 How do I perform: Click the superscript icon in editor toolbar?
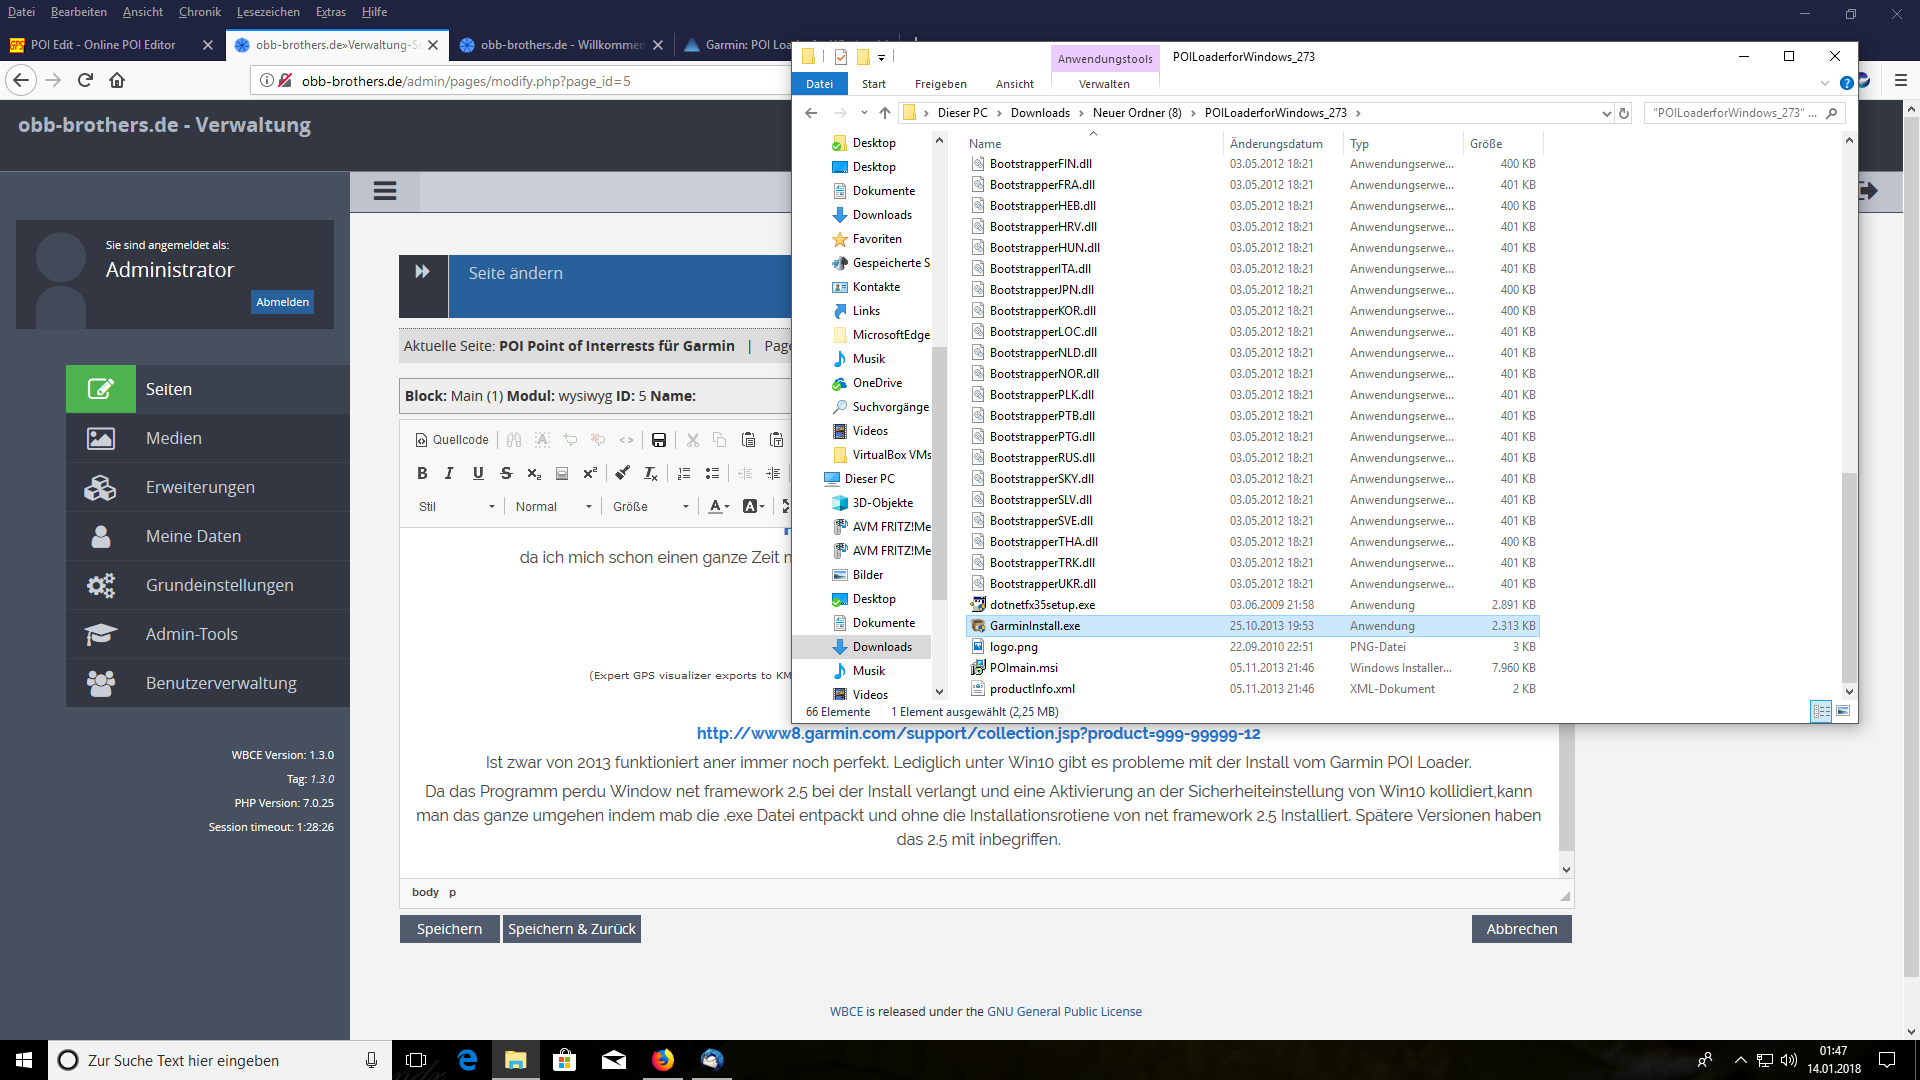click(x=590, y=474)
